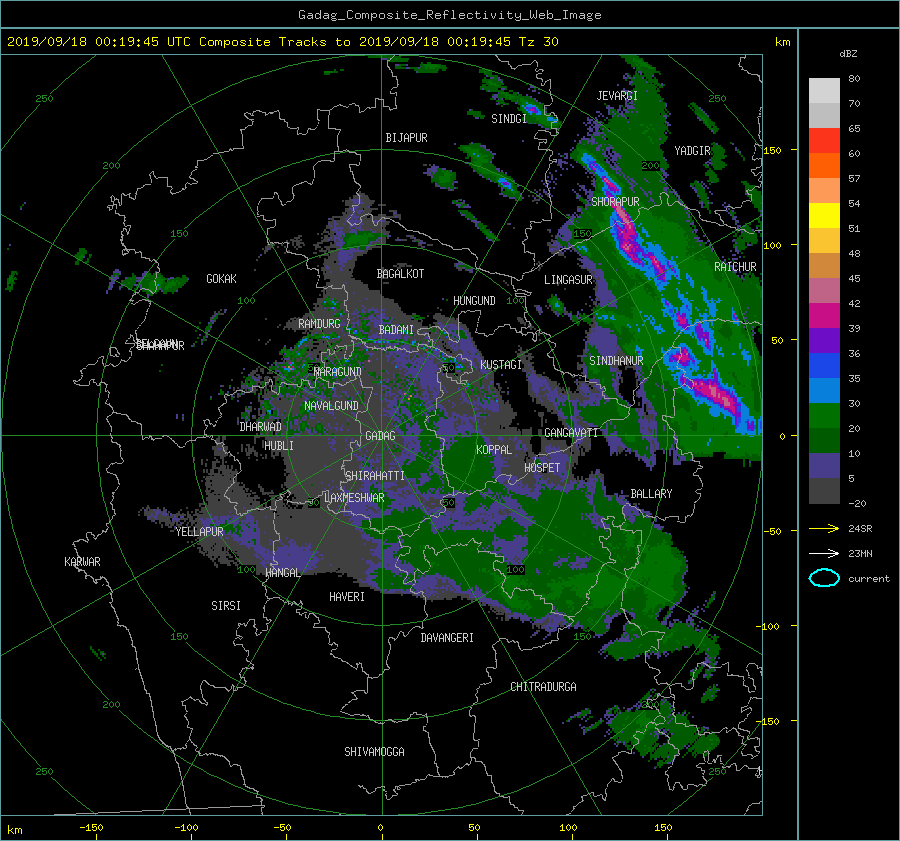This screenshot has width=900, height=841.
Task: Click the LAXMESHWAR map label
Action: click(x=354, y=498)
